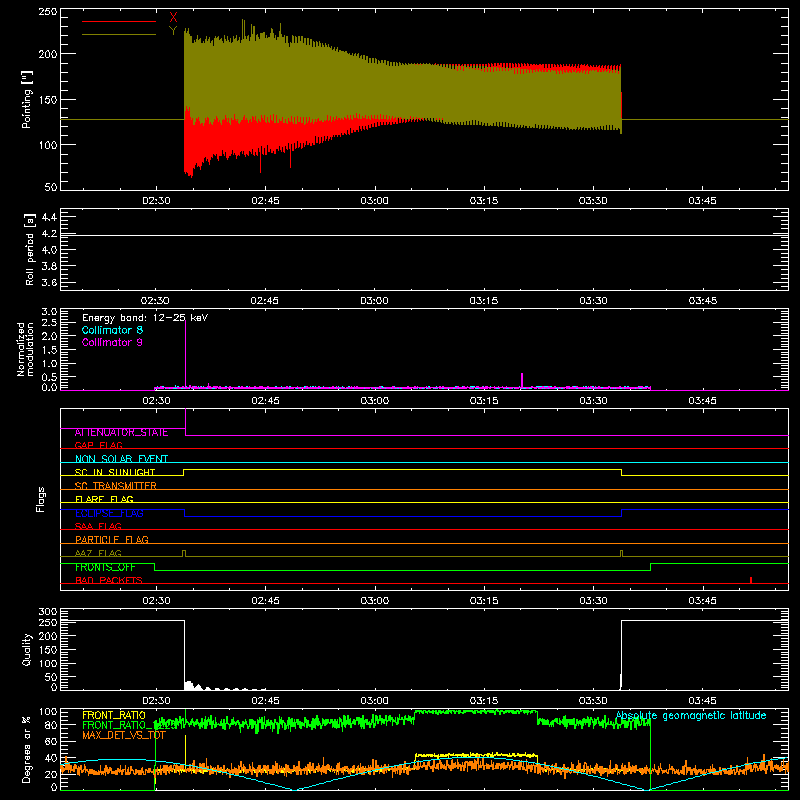Click the magenta 'Collimator 9' legend entry
This screenshot has width=800, height=800.
tap(112, 342)
